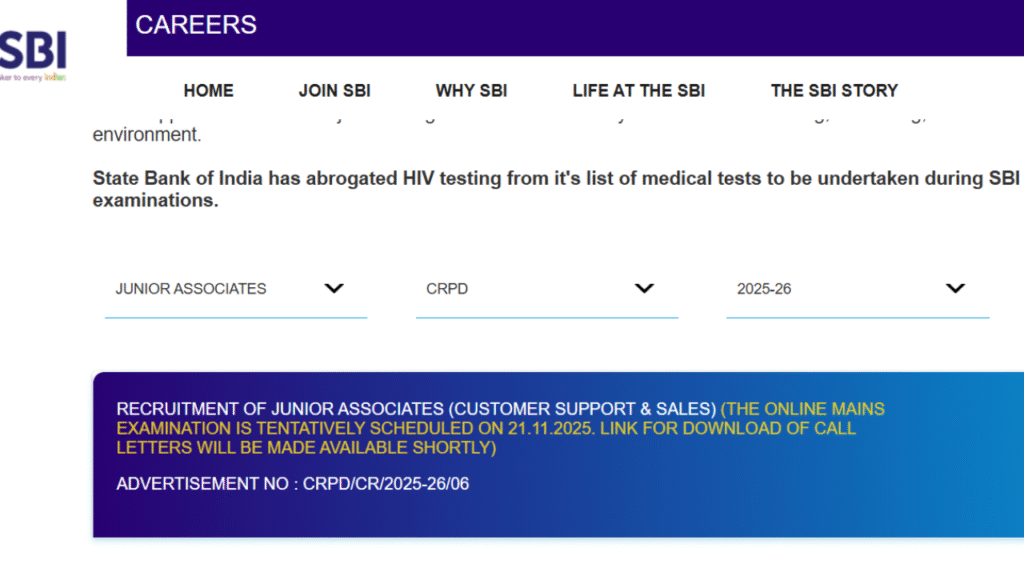Open the LIFE AT THE SBI menu

coord(638,91)
